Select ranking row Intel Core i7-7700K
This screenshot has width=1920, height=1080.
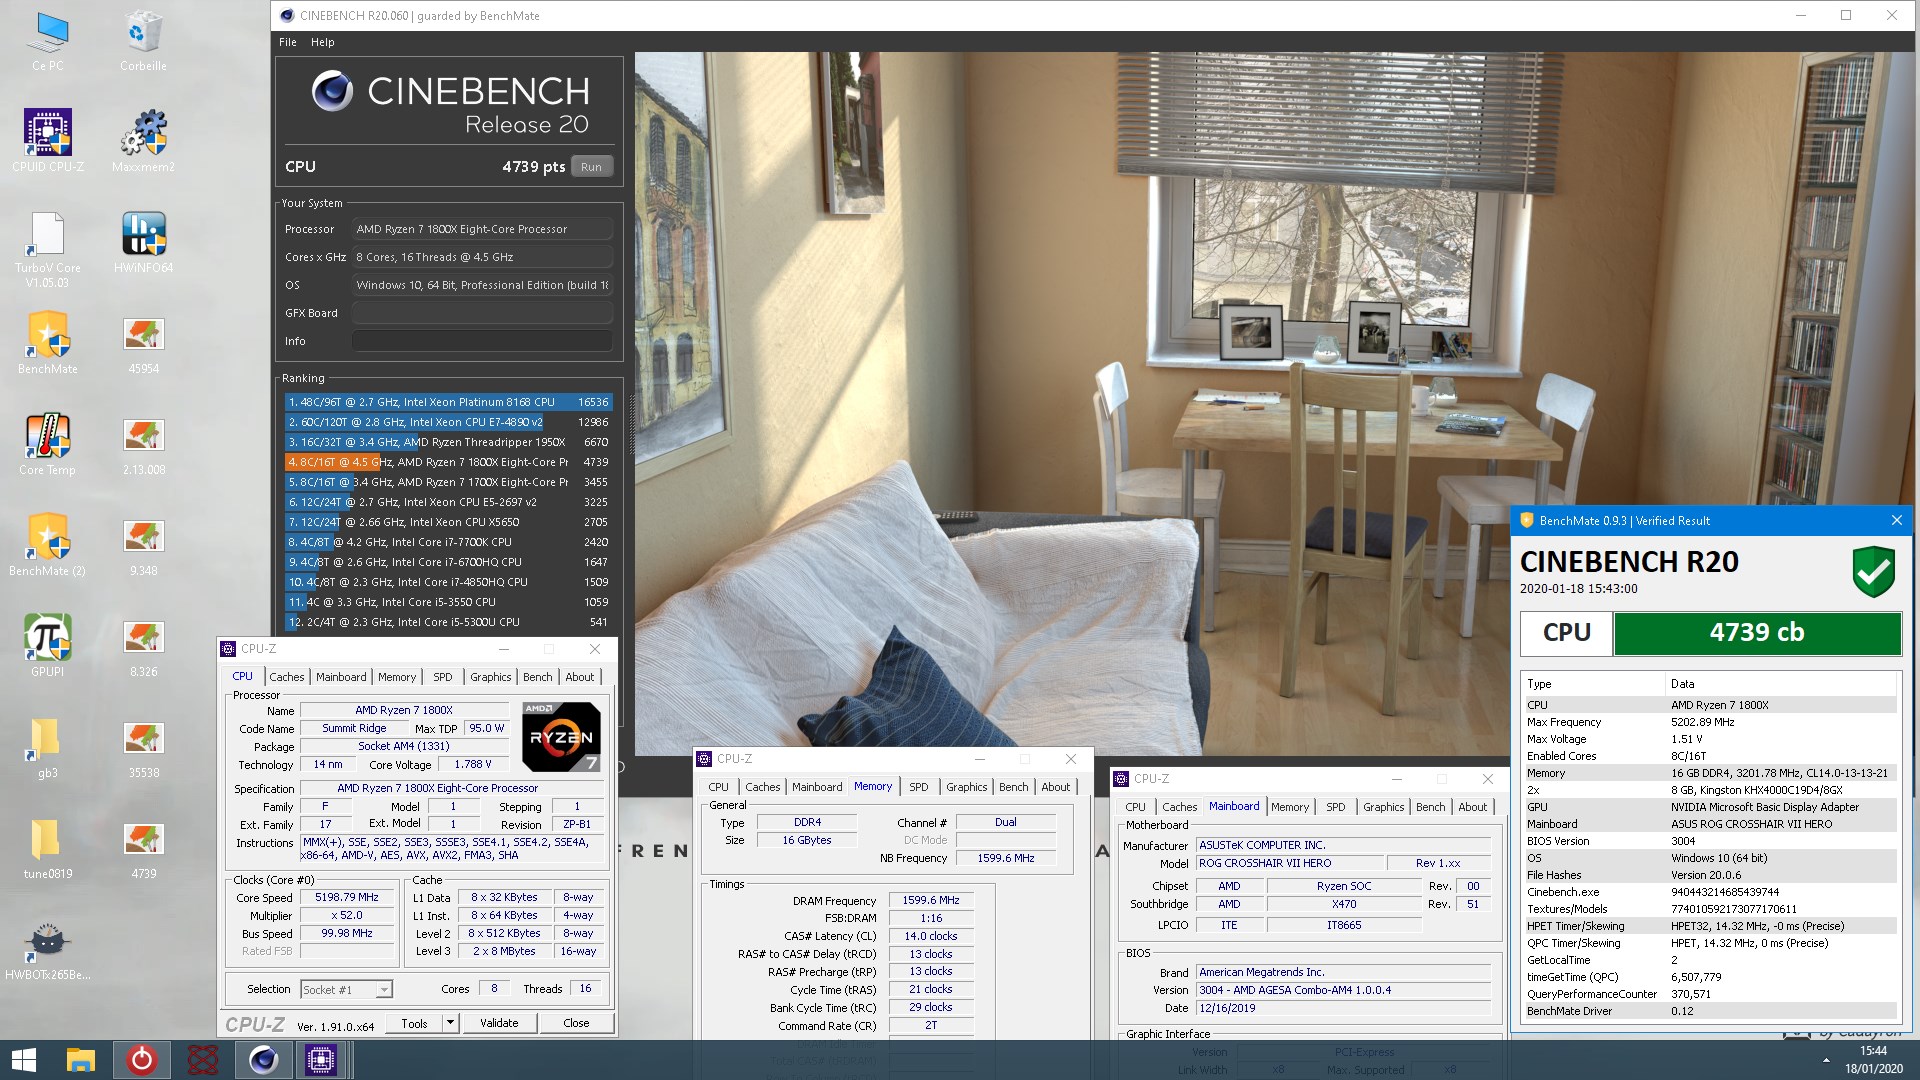448,542
